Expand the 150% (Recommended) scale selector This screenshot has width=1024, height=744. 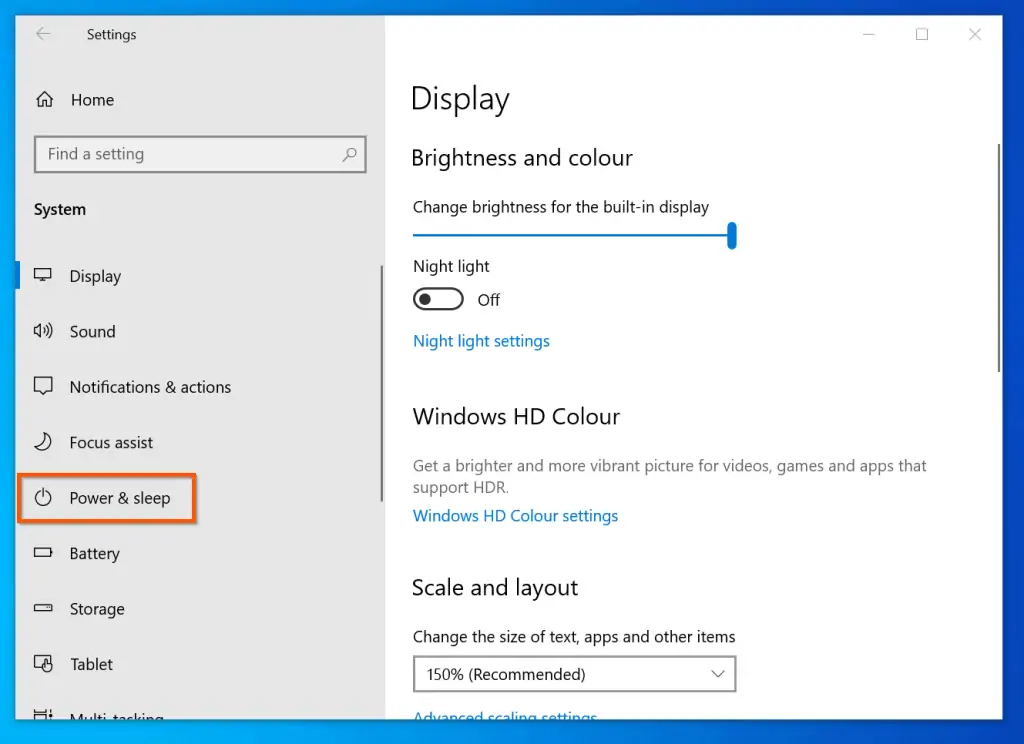click(x=574, y=674)
